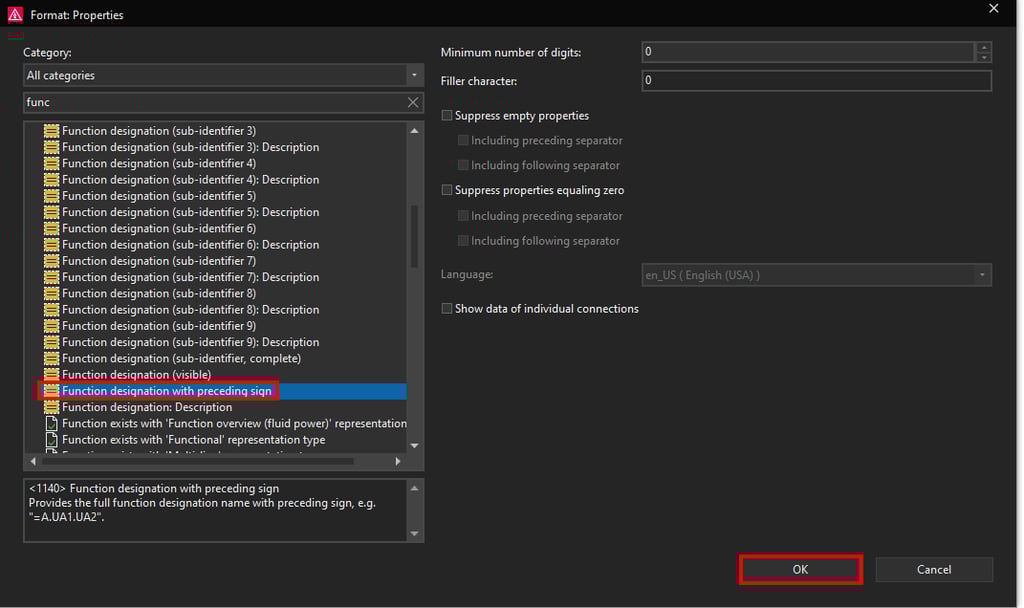Click description box scroll down arrow
The image size is (1024, 608).
(x=414, y=534)
